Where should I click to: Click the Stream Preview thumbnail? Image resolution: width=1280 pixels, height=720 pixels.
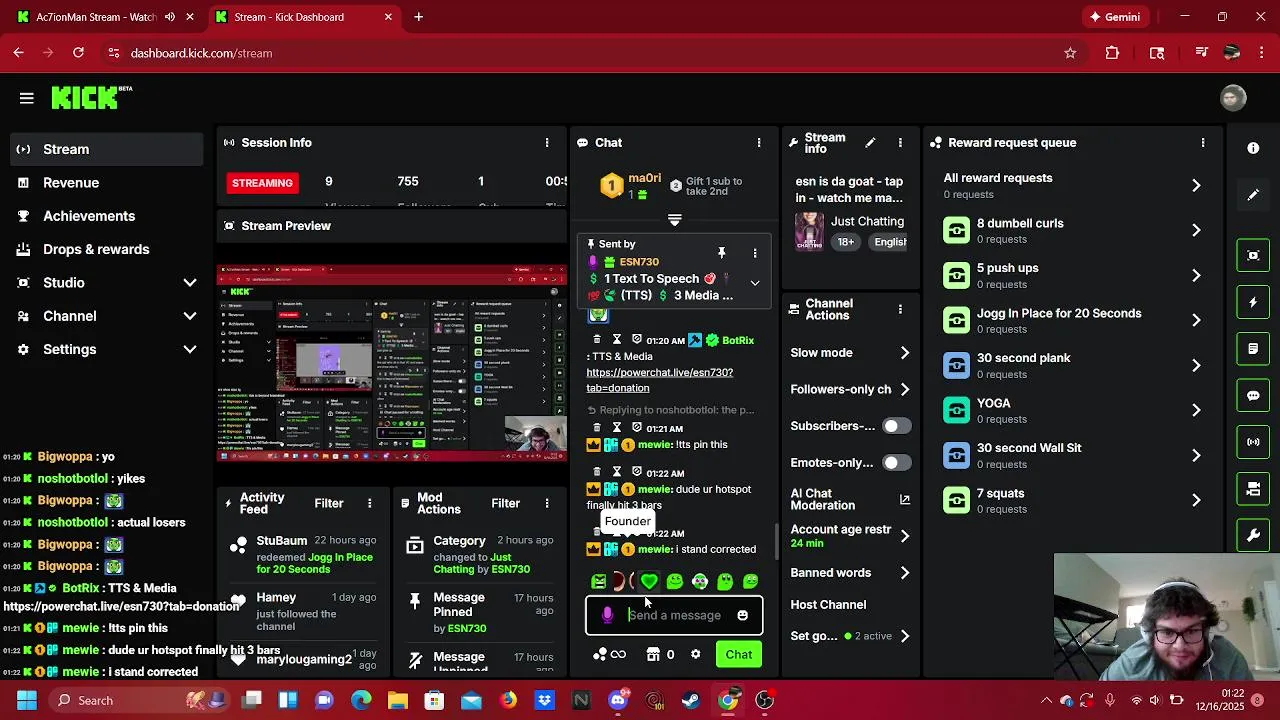pyautogui.click(x=392, y=364)
